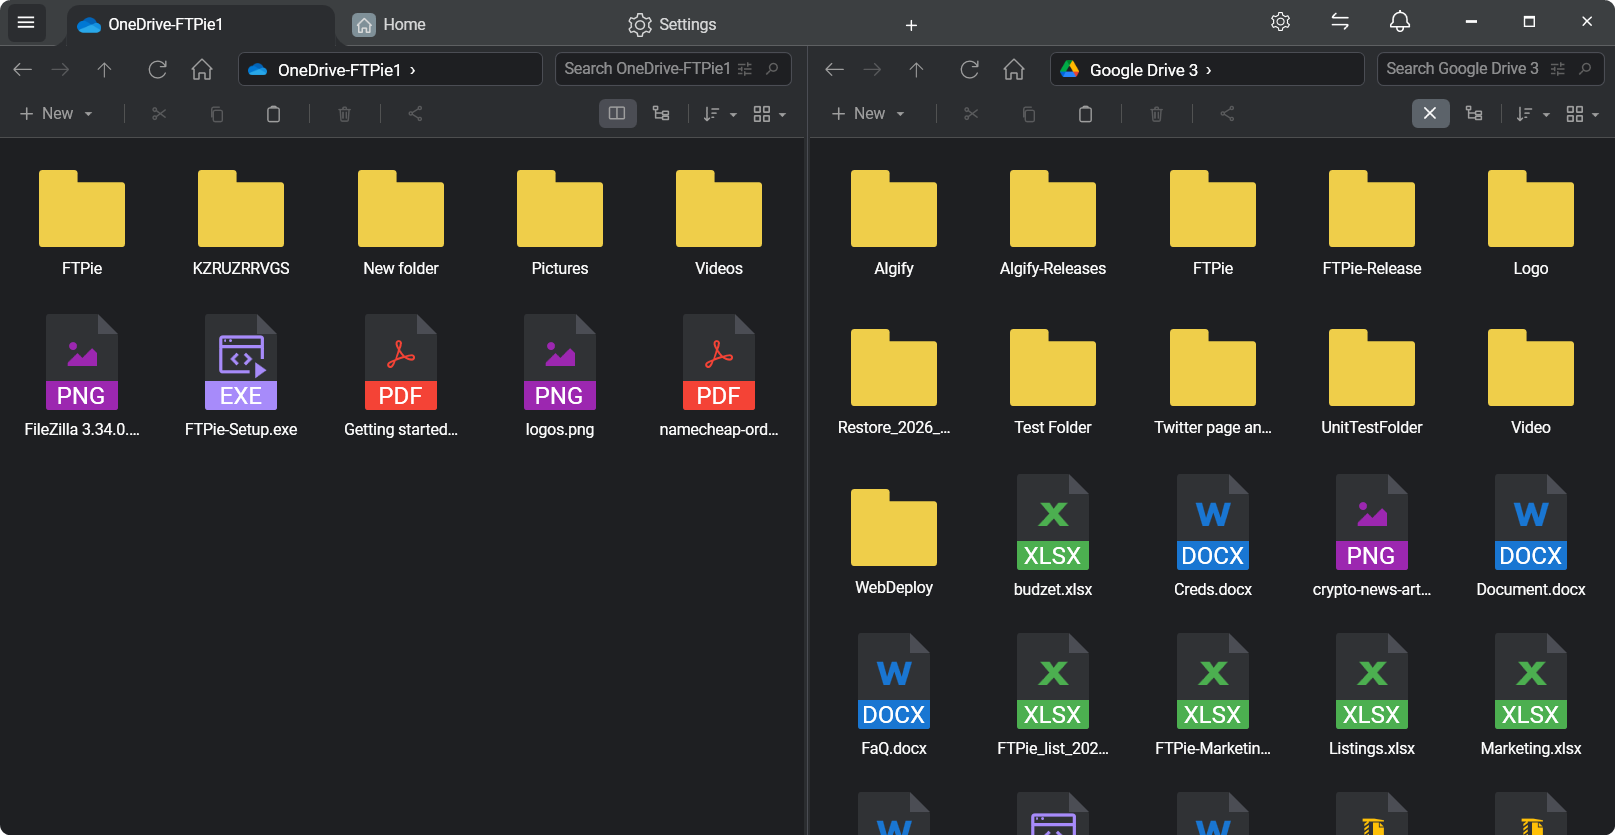
Task: Go back in the Google Drive pane
Action: (x=835, y=69)
